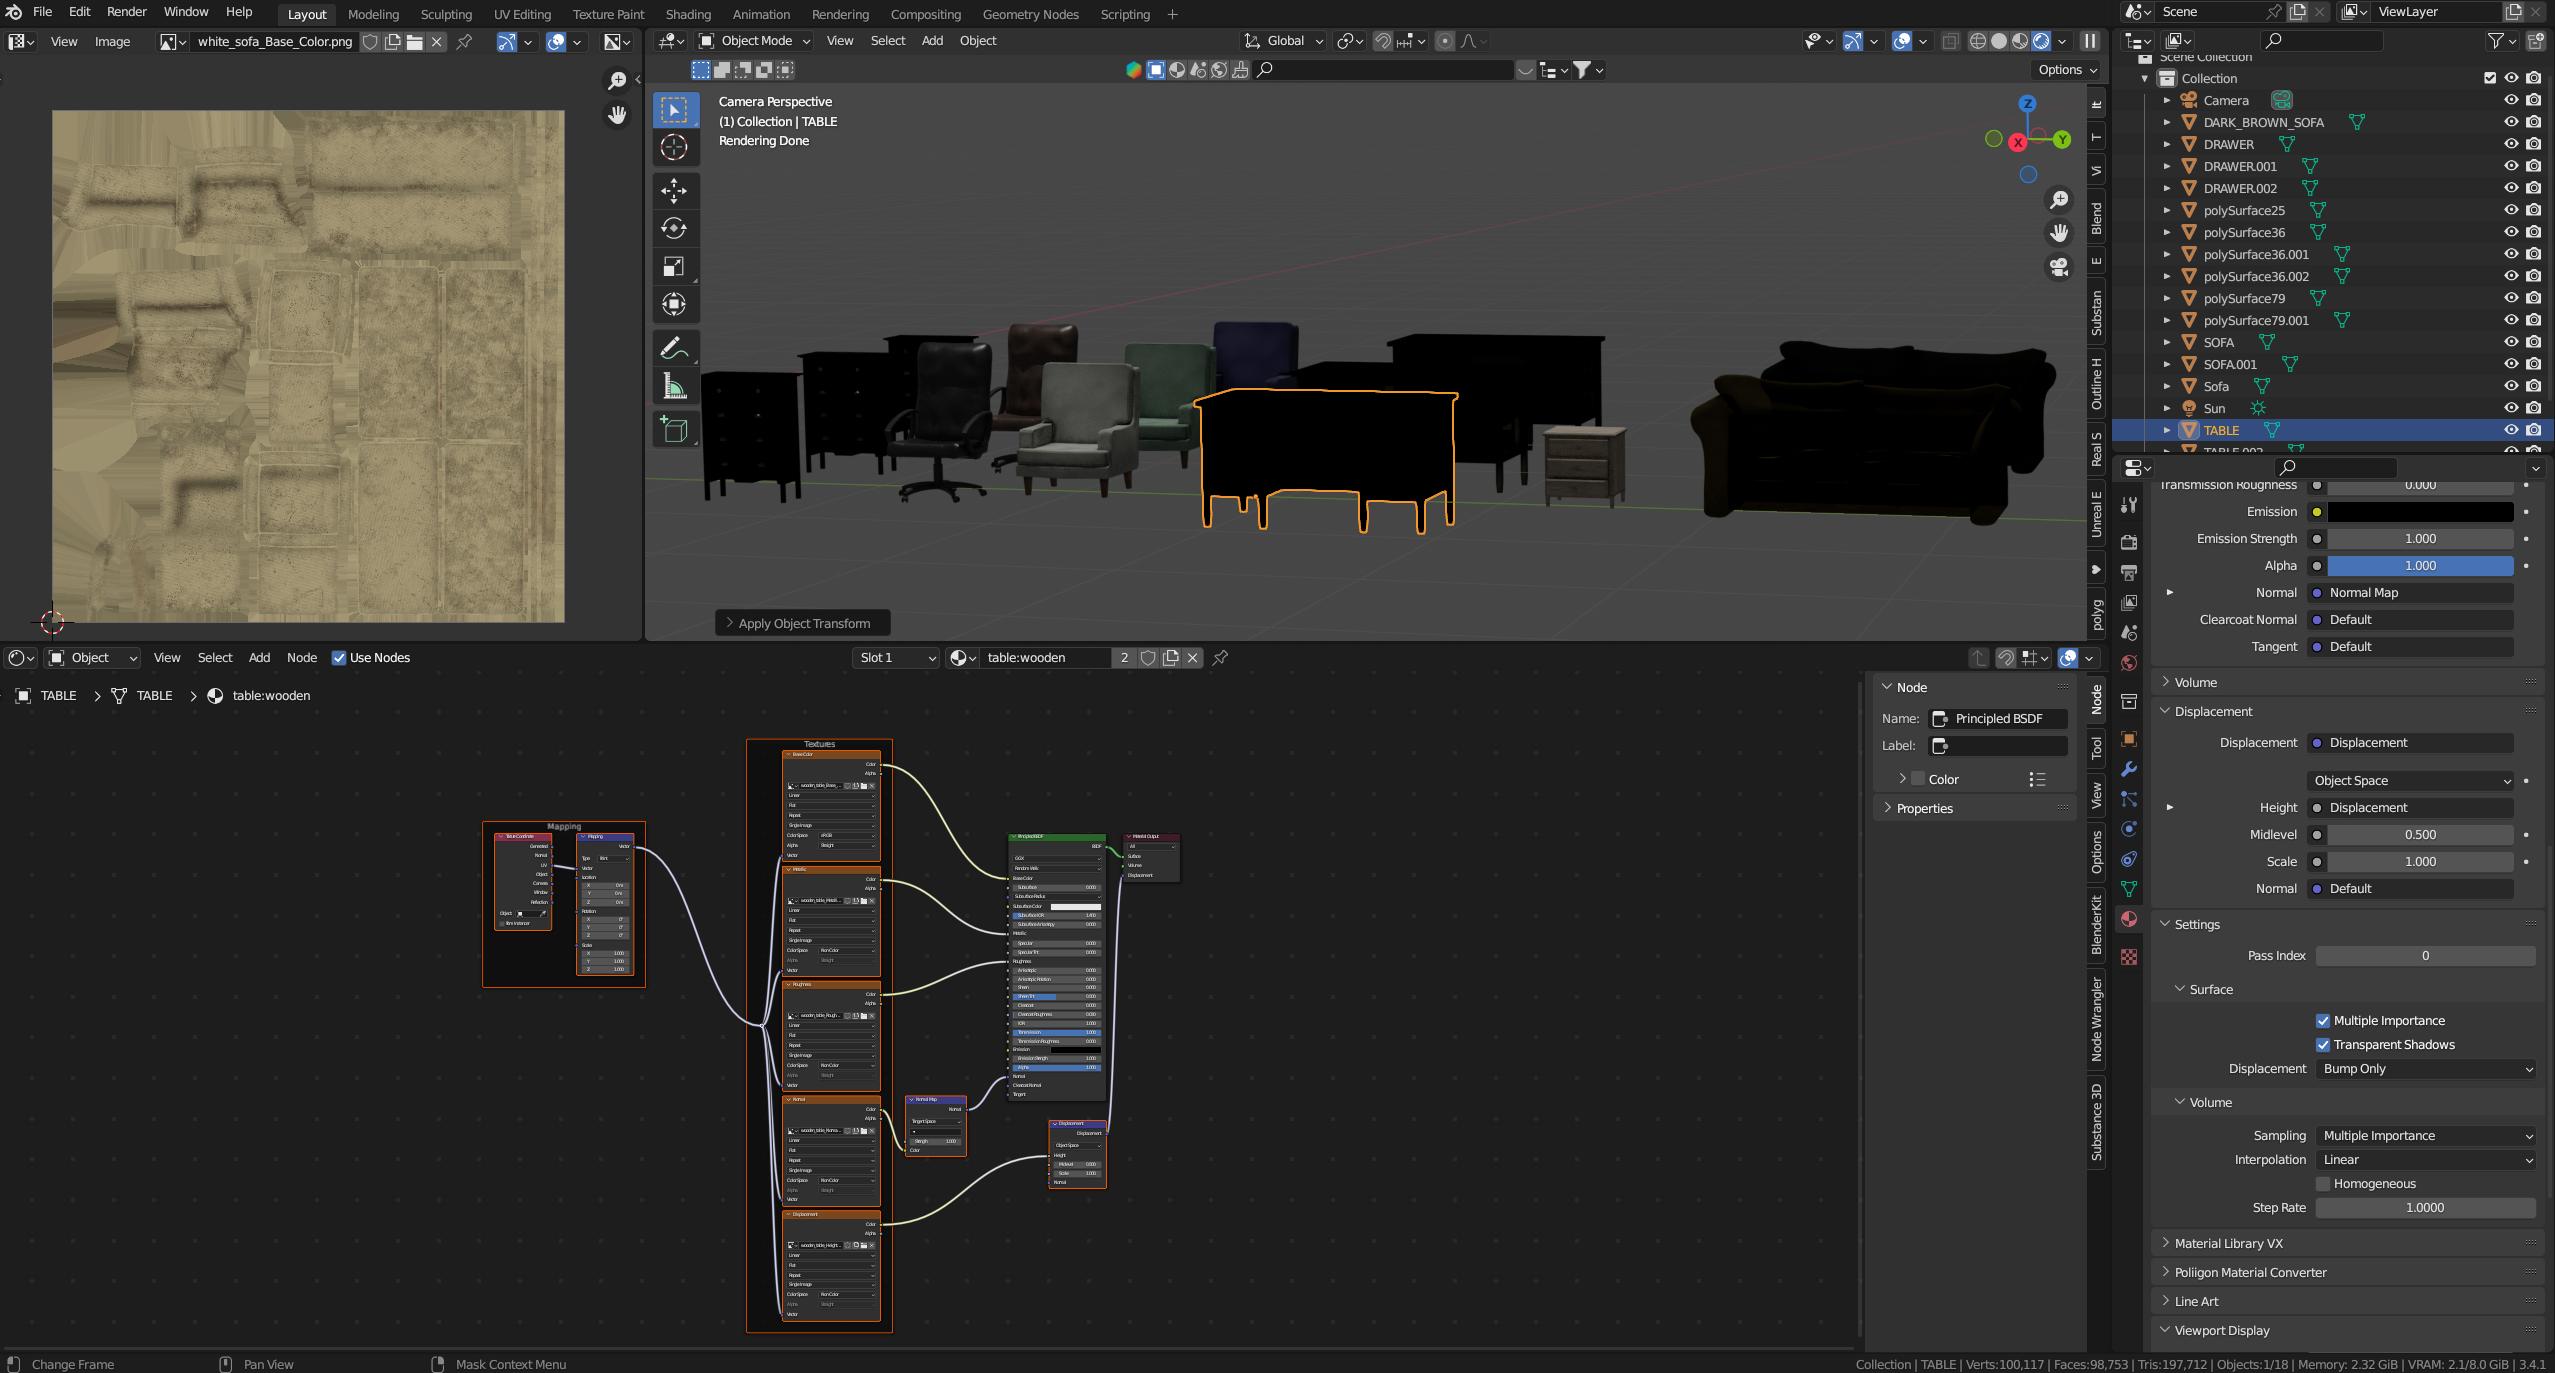The image size is (2555, 1373).
Task: Click the material user count button 2
Action: [x=1124, y=657]
